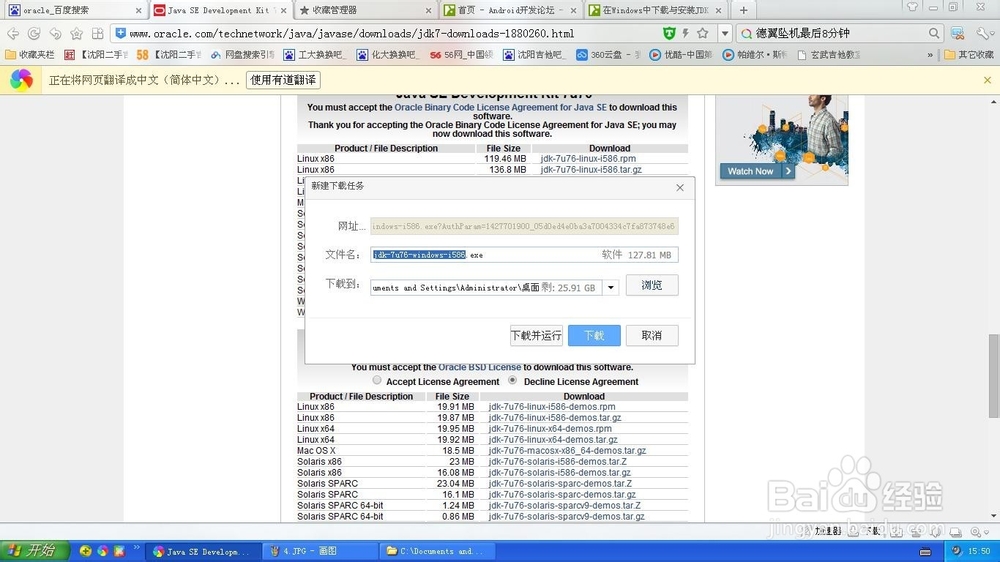Expand hidden bookmarks chevron
1000x562 pixels.
[930, 55]
